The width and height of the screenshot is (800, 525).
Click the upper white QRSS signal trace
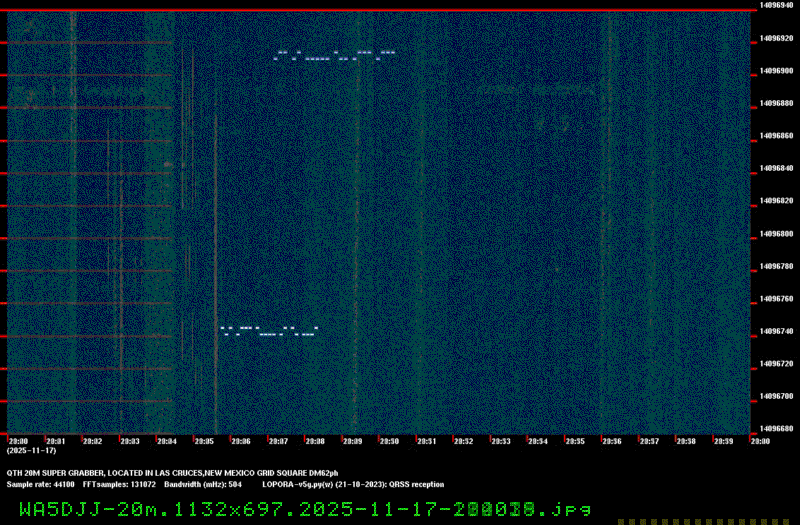click(334, 56)
